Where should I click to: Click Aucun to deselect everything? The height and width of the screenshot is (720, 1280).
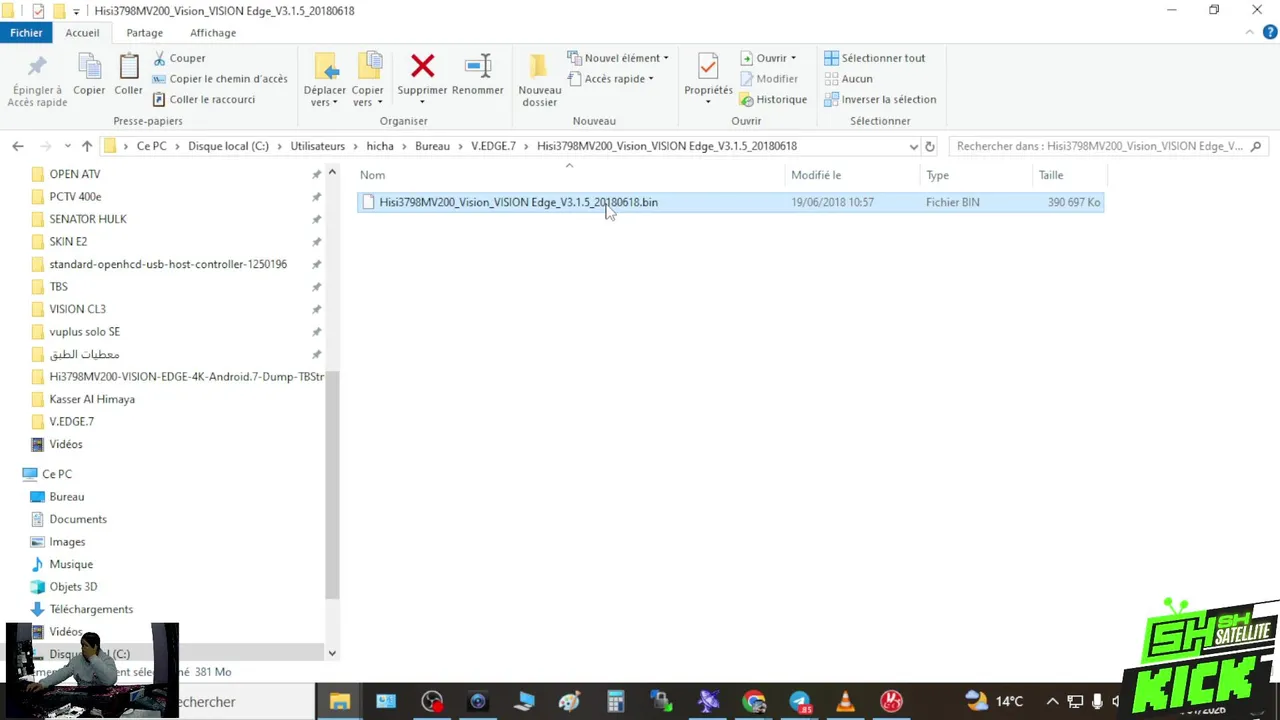pos(848,79)
